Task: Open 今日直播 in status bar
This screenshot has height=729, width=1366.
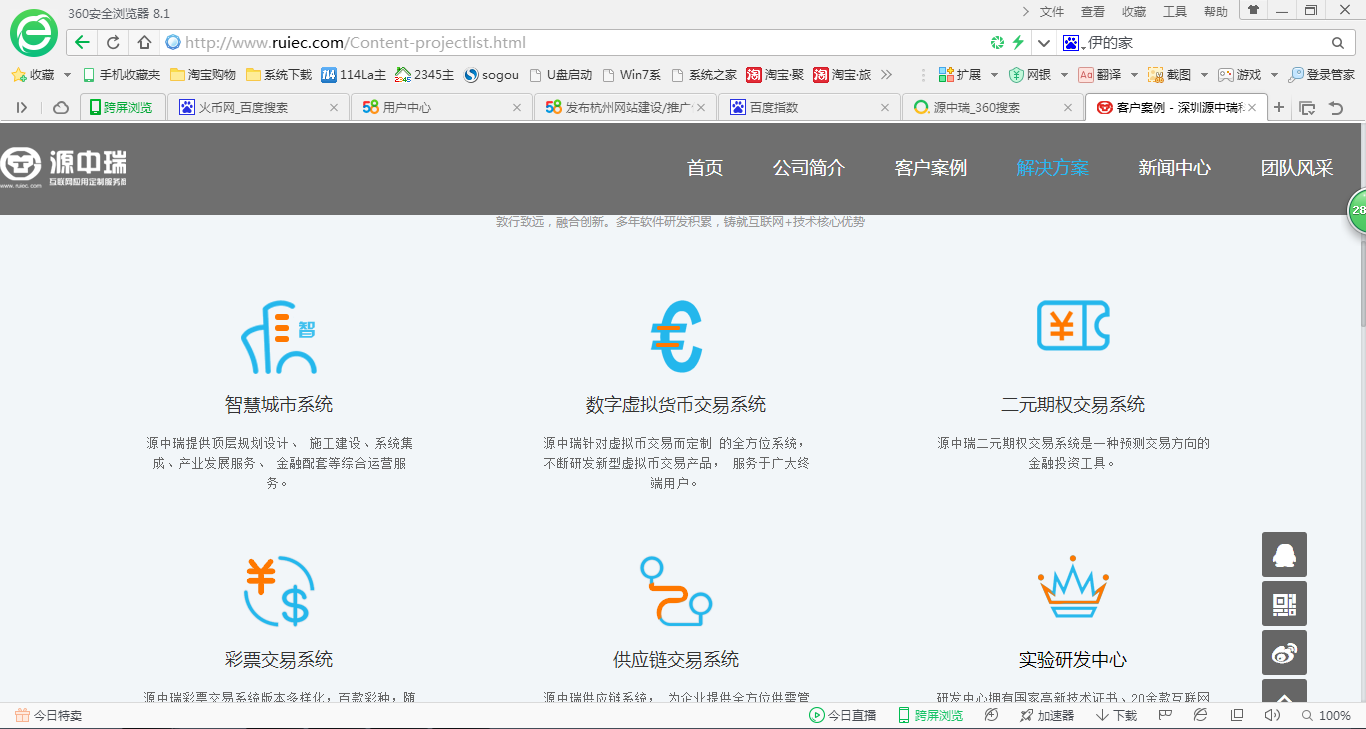Action: (843, 715)
